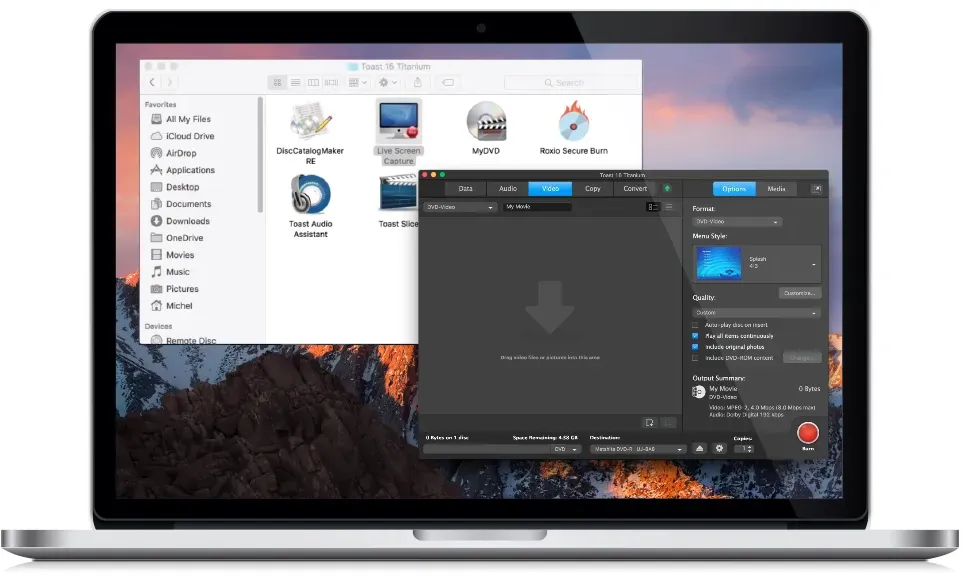The image size is (964, 578).
Task: Click the add item icon below drop area
Action: pos(650,422)
